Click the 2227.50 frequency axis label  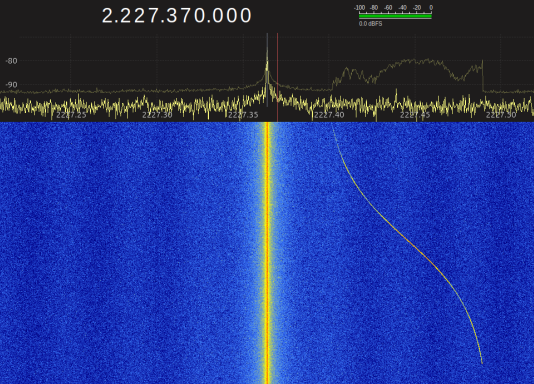[x=501, y=115]
